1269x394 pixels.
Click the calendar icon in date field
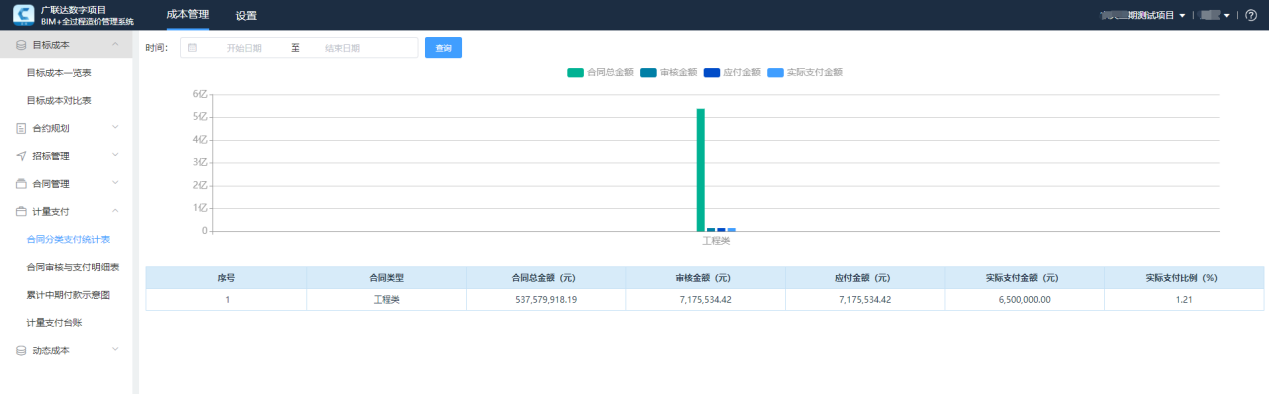click(192, 48)
